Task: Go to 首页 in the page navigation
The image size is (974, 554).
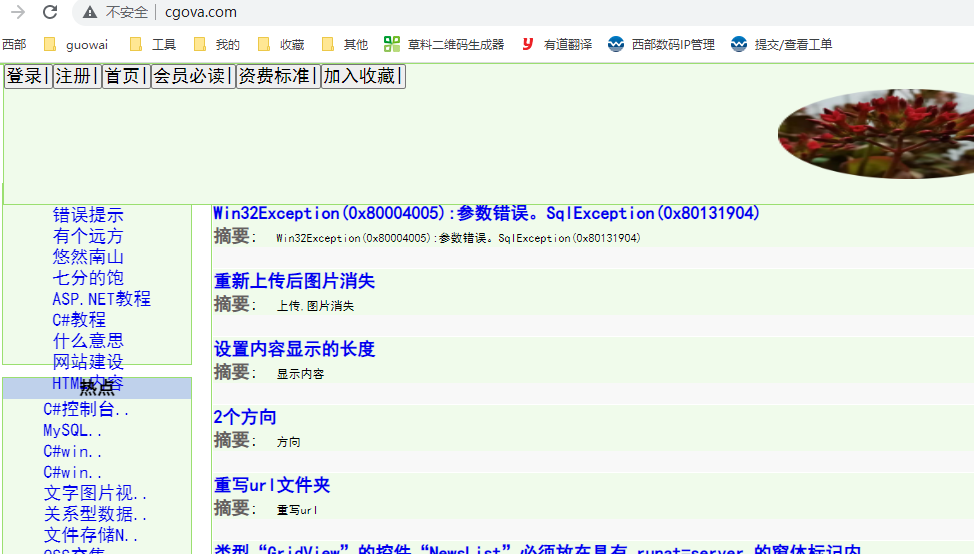Action: tap(126, 77)
